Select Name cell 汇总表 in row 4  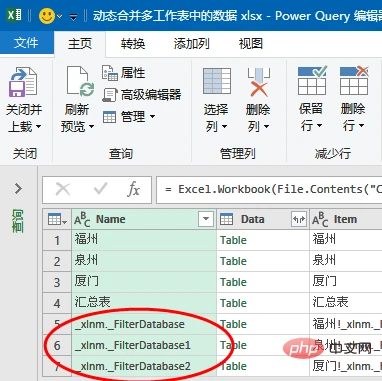coord(144,303)
